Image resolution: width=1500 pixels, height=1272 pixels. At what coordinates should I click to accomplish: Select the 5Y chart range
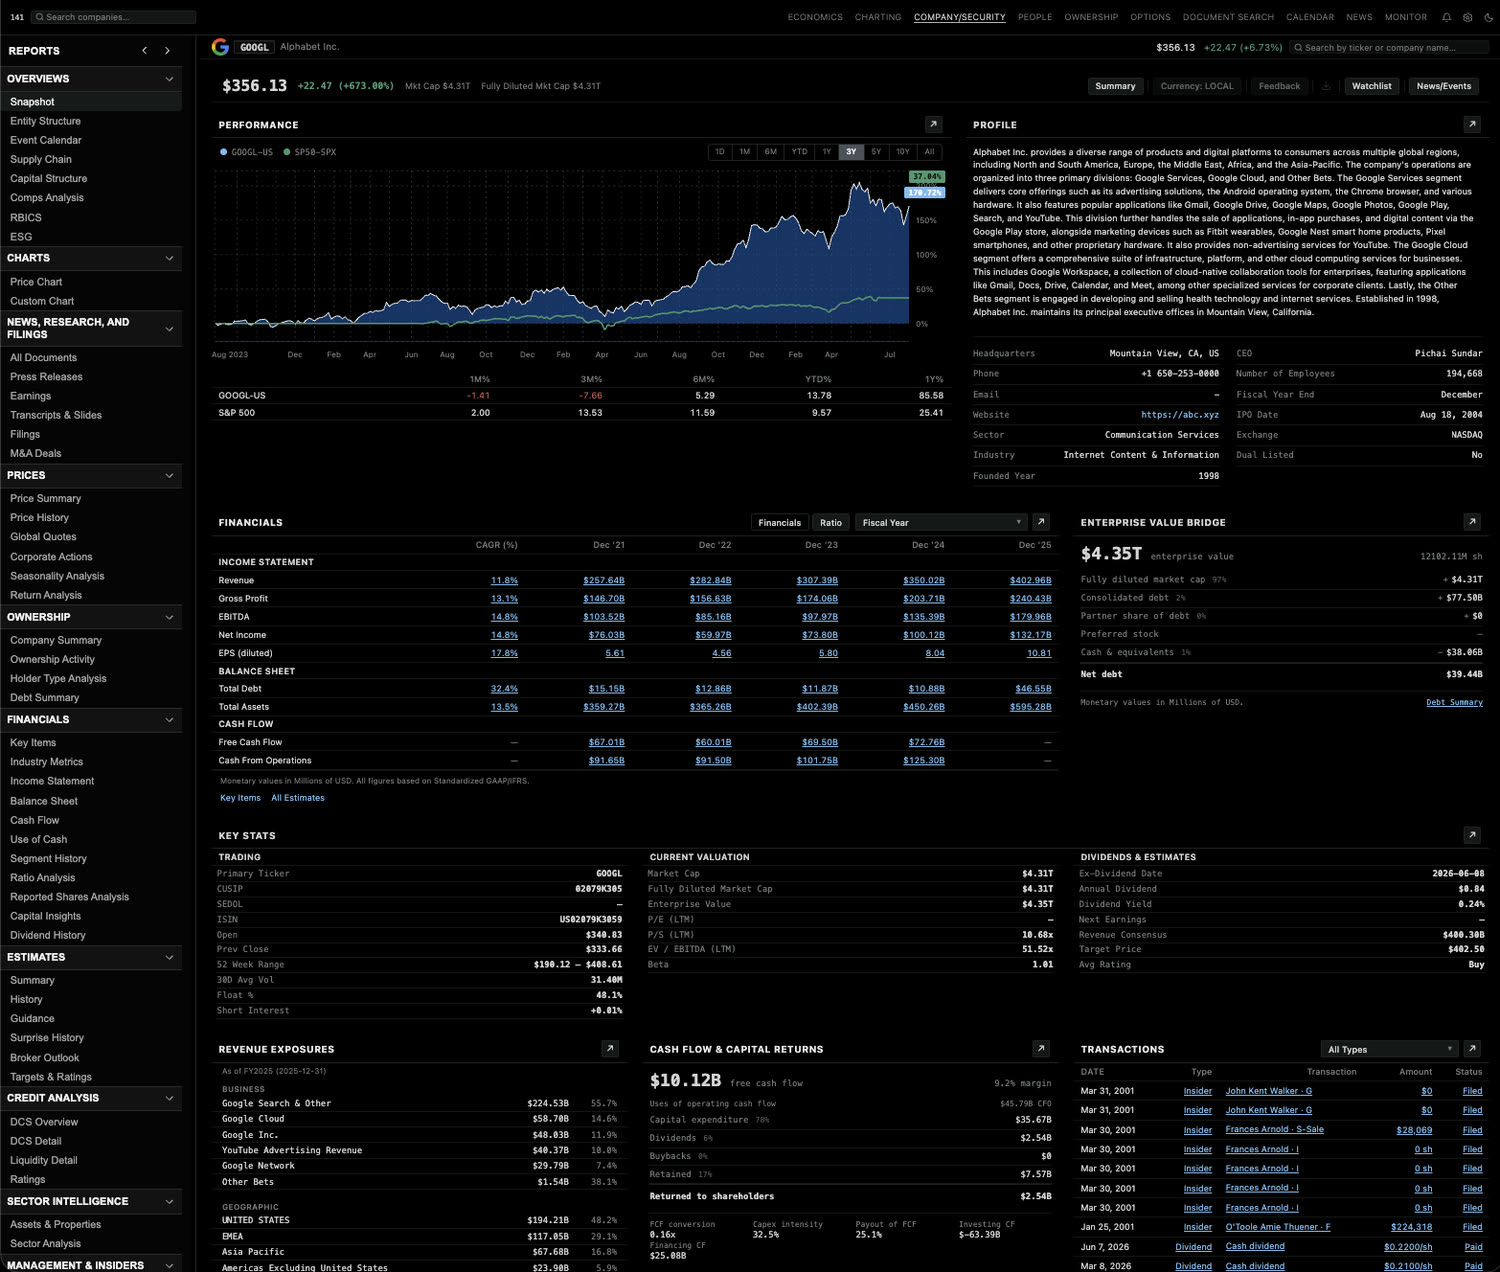click(876, 152)
